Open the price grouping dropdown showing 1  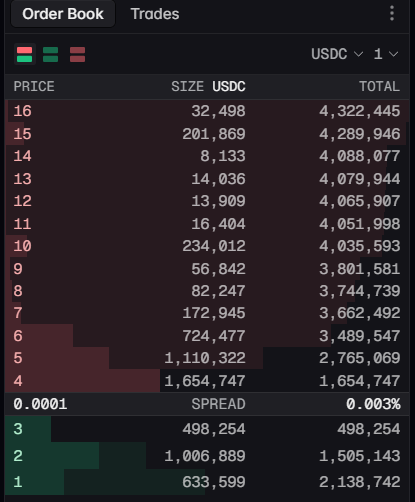tap(386, 54)
